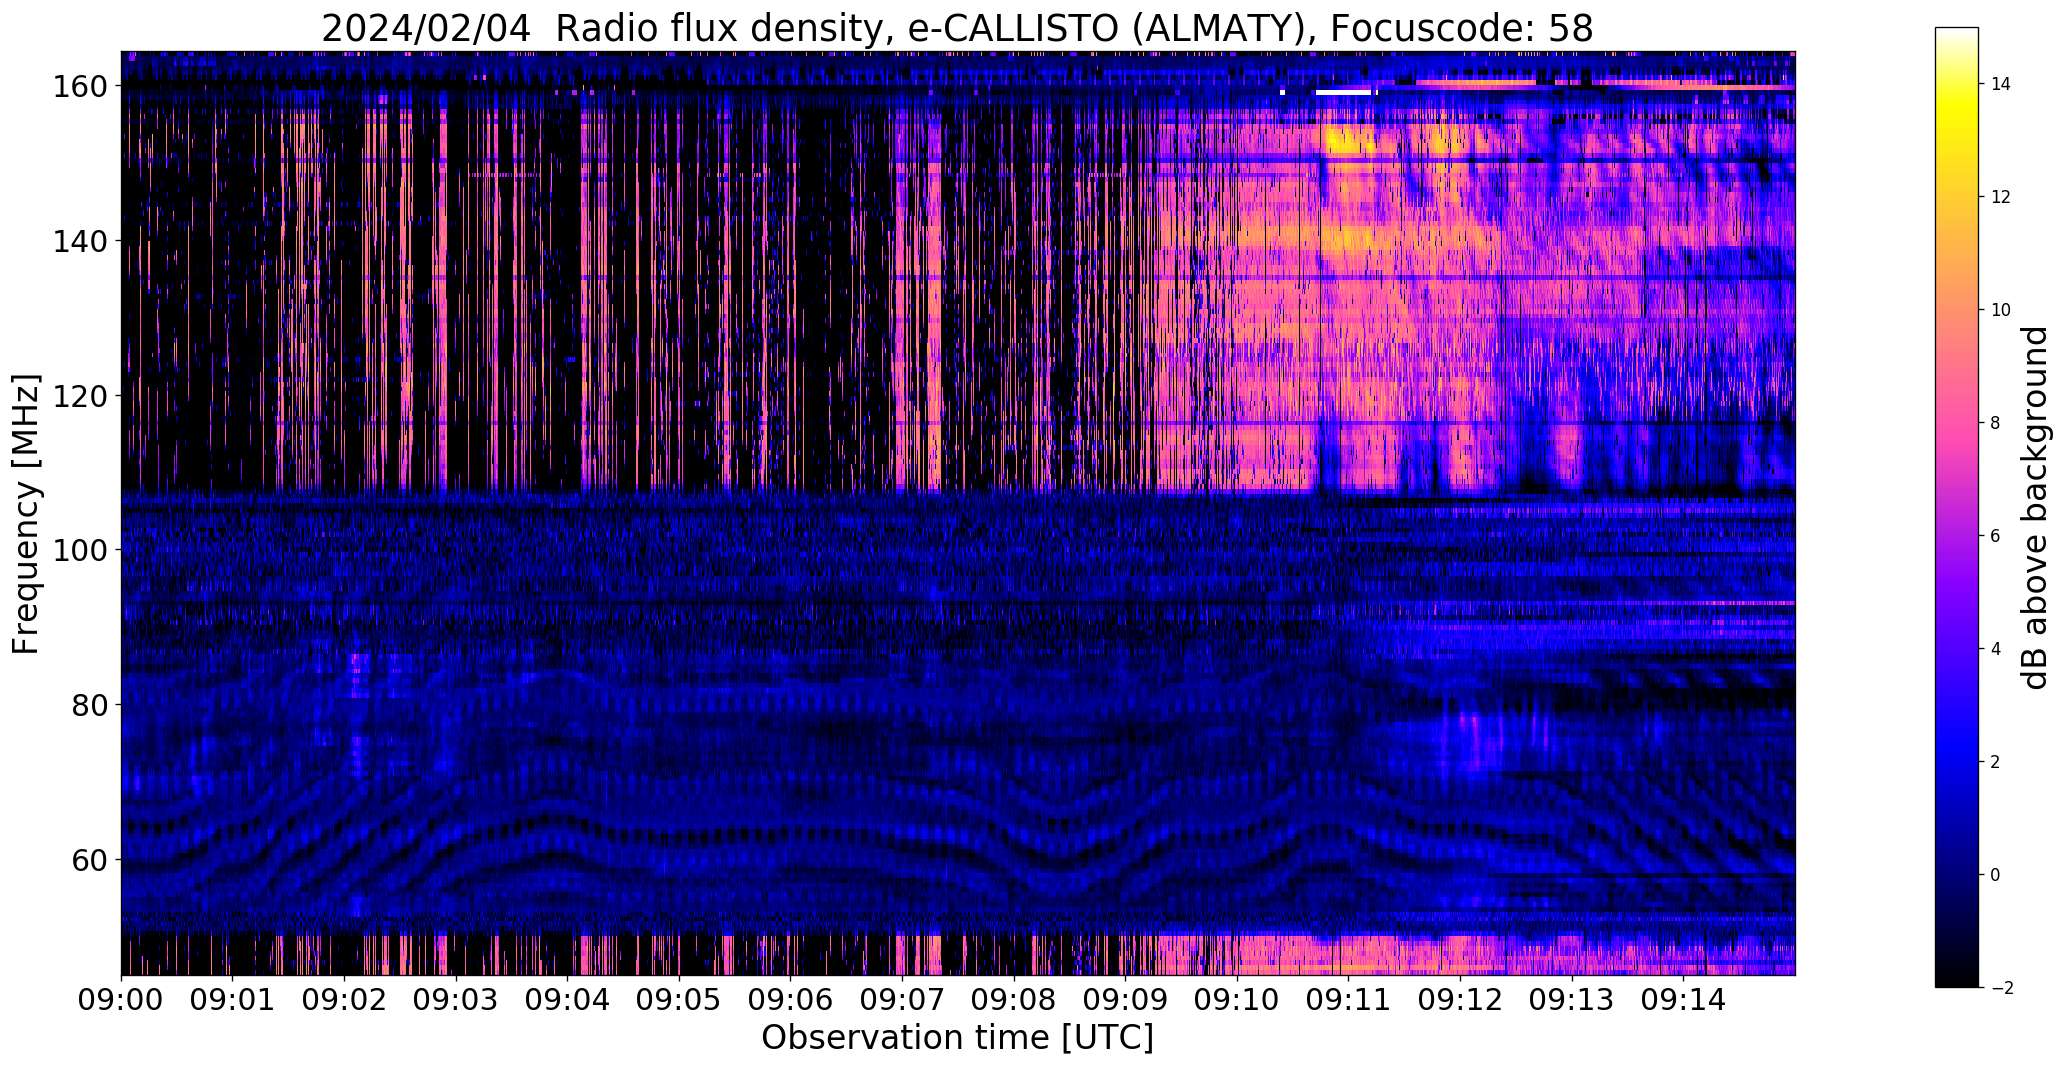Click the 09:14 time tick label
Screen dimensions: 2066x1067
click(x=1683, y=999)
